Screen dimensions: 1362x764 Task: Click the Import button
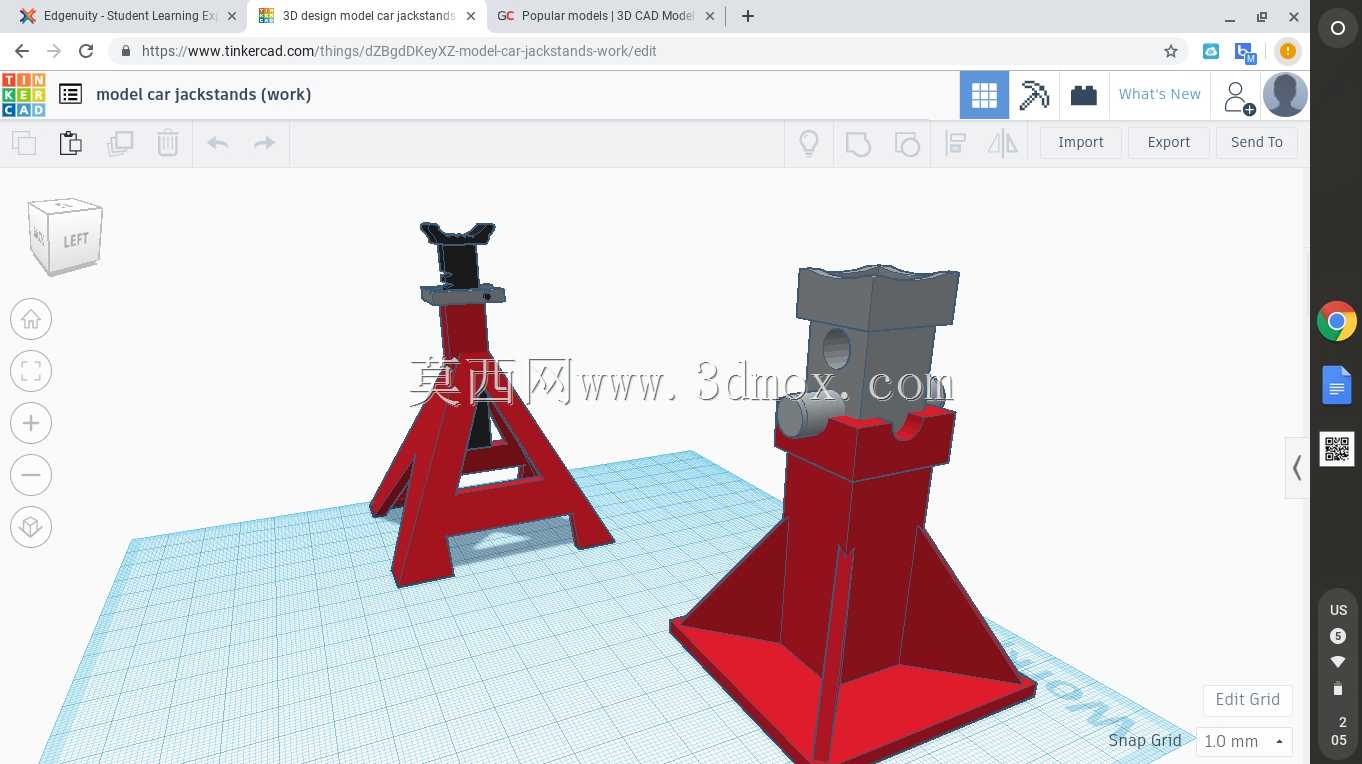point(1081,142)
